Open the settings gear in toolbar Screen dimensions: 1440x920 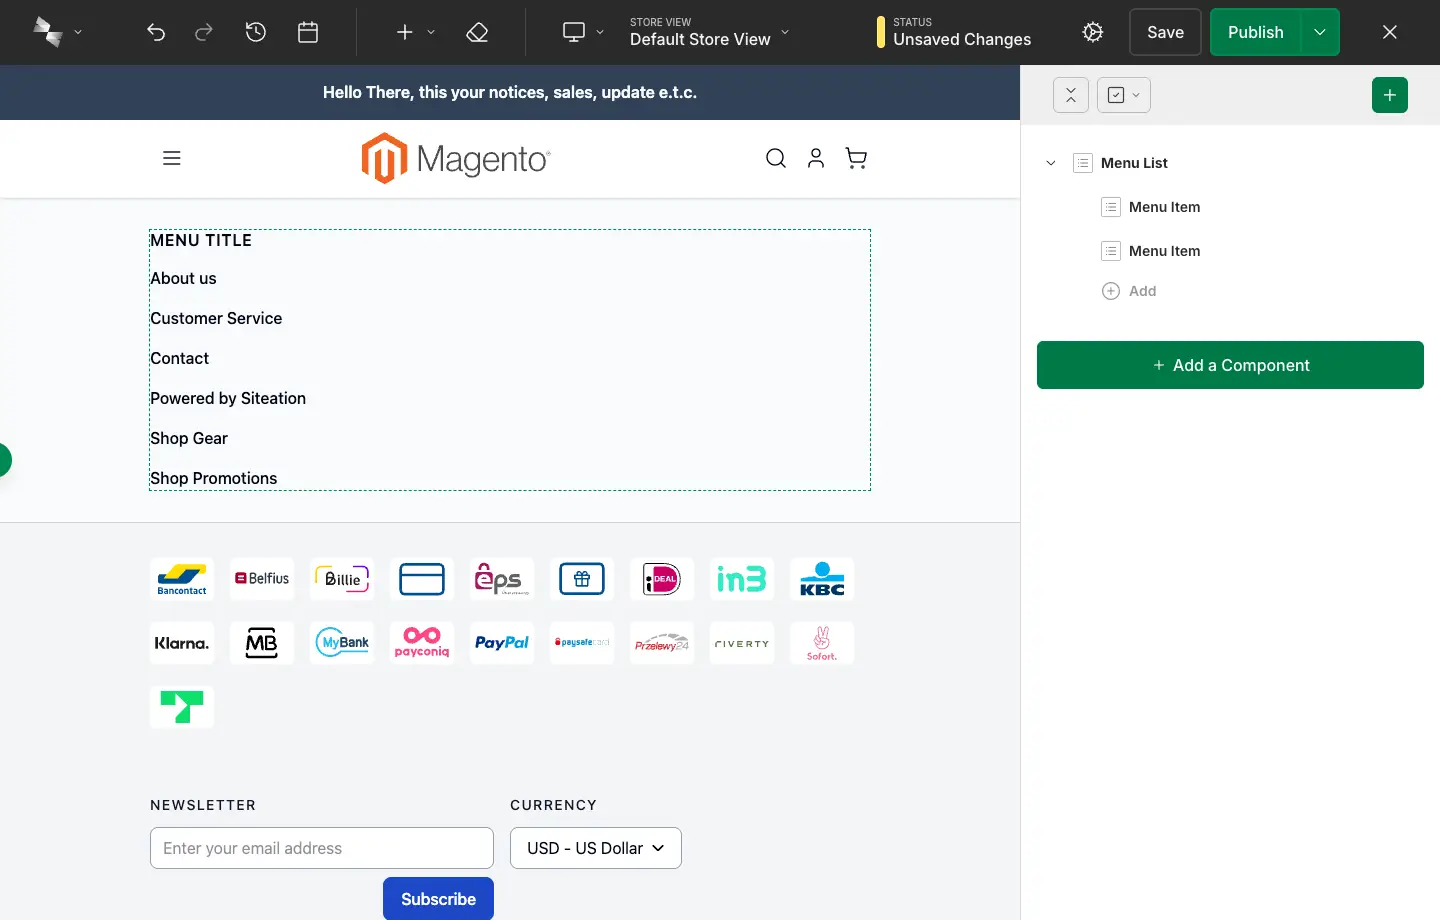pyautogui.click(x=1093, y=32)
